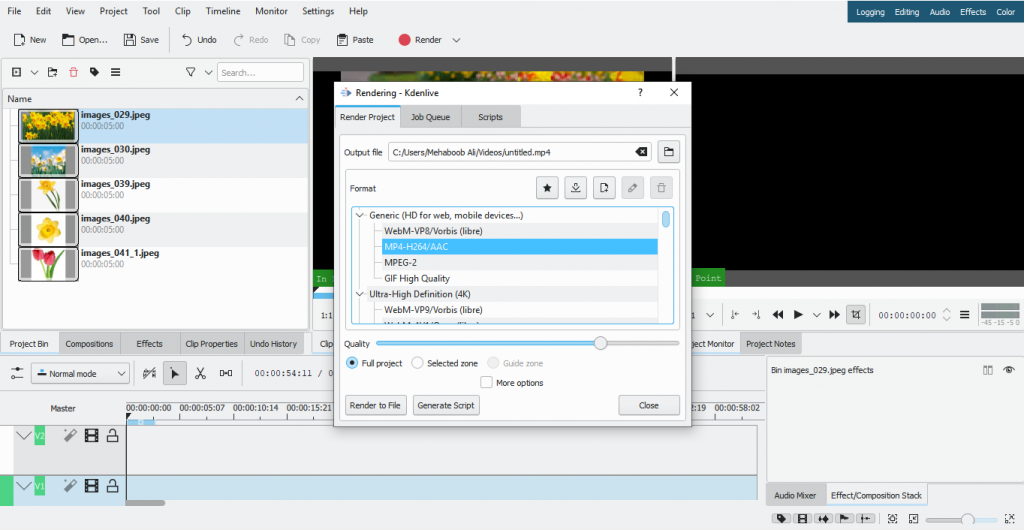Switch to the Job Queue tab

pyautogui.click(x=430, y=117)
